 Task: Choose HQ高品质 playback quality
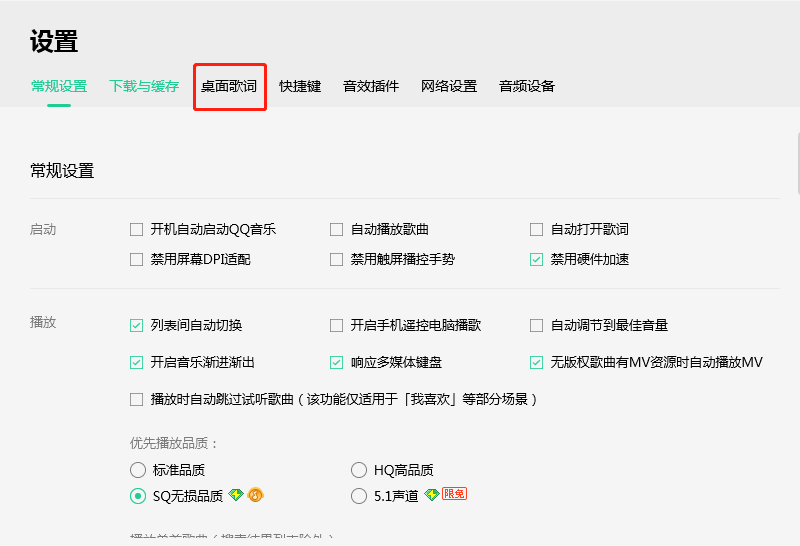(359, 470)
